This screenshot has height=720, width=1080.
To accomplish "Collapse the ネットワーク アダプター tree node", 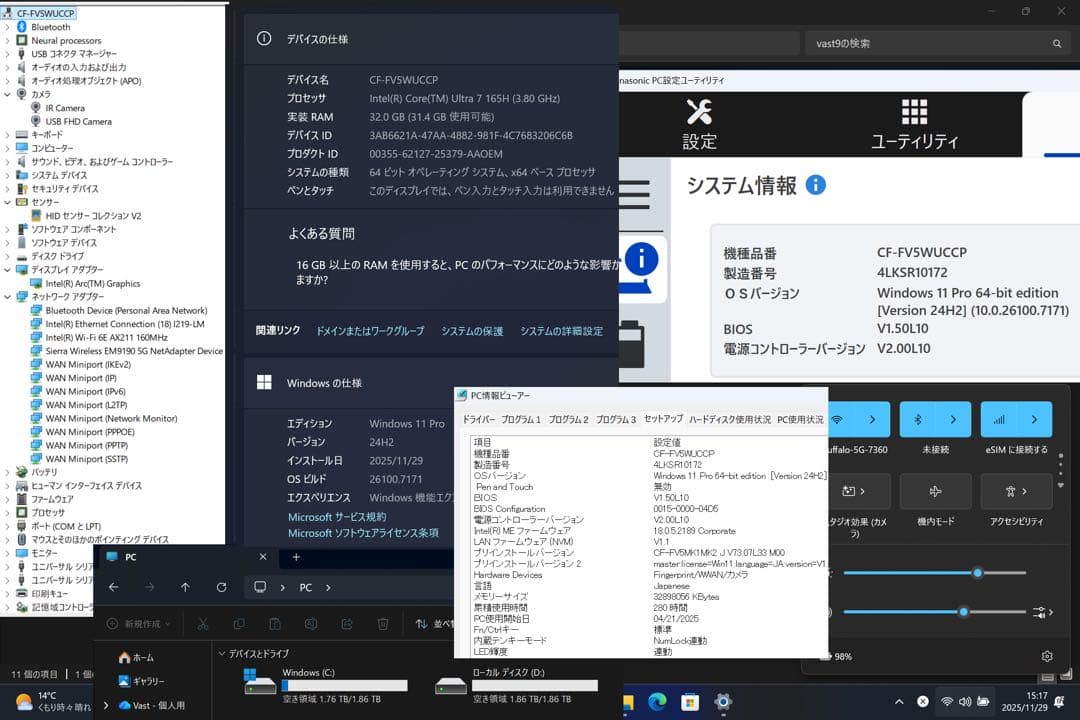I will [6, 298].
